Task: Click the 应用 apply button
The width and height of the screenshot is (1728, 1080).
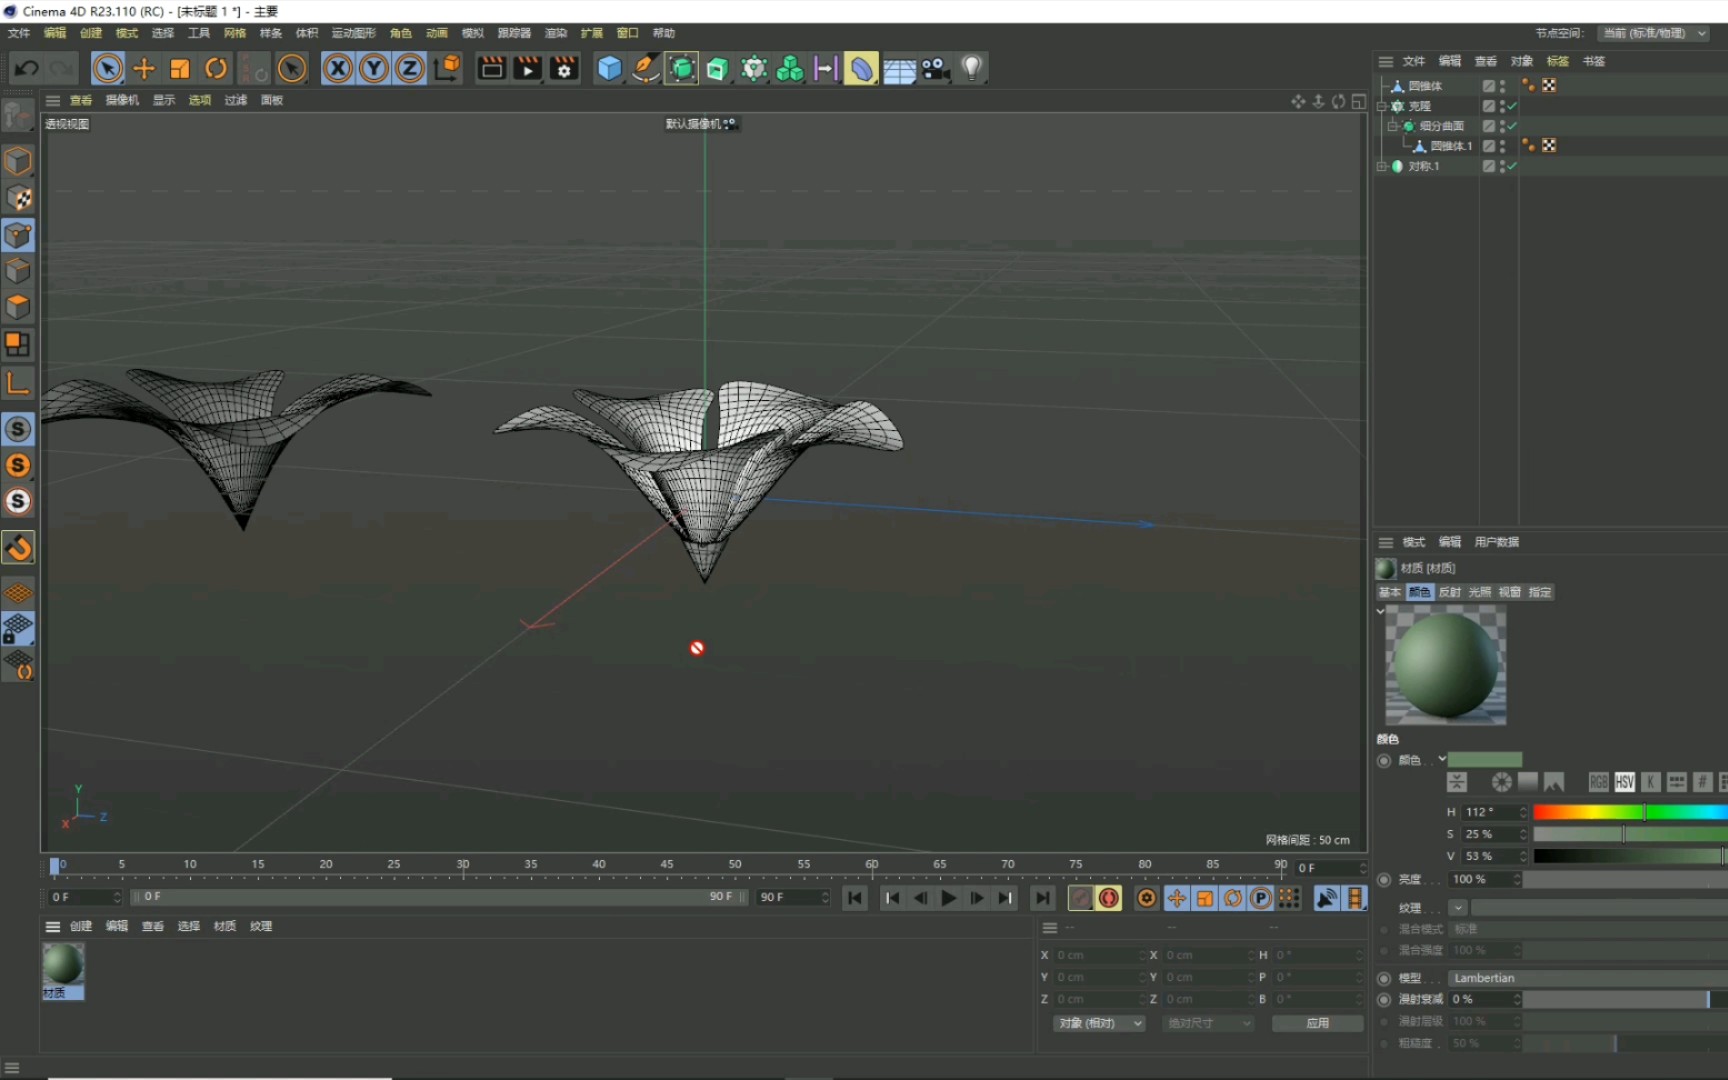Action: tap(1317, 1023)
